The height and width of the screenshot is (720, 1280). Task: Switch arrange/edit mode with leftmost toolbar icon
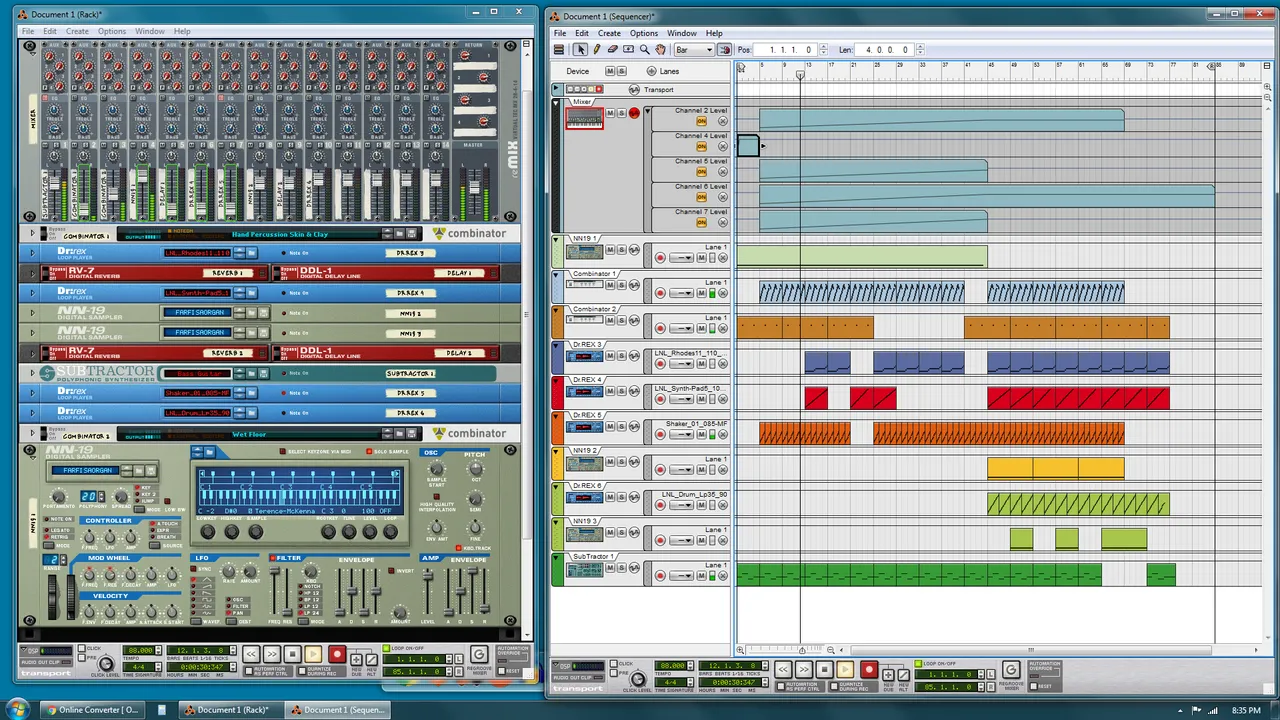(559, 49)
